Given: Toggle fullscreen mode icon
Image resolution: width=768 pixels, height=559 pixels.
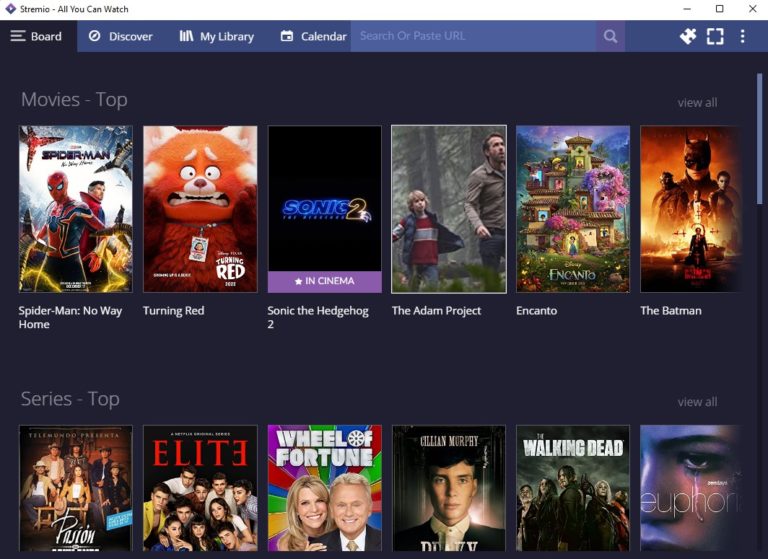Looking at the screenshot, I should [x=715, y=36].
